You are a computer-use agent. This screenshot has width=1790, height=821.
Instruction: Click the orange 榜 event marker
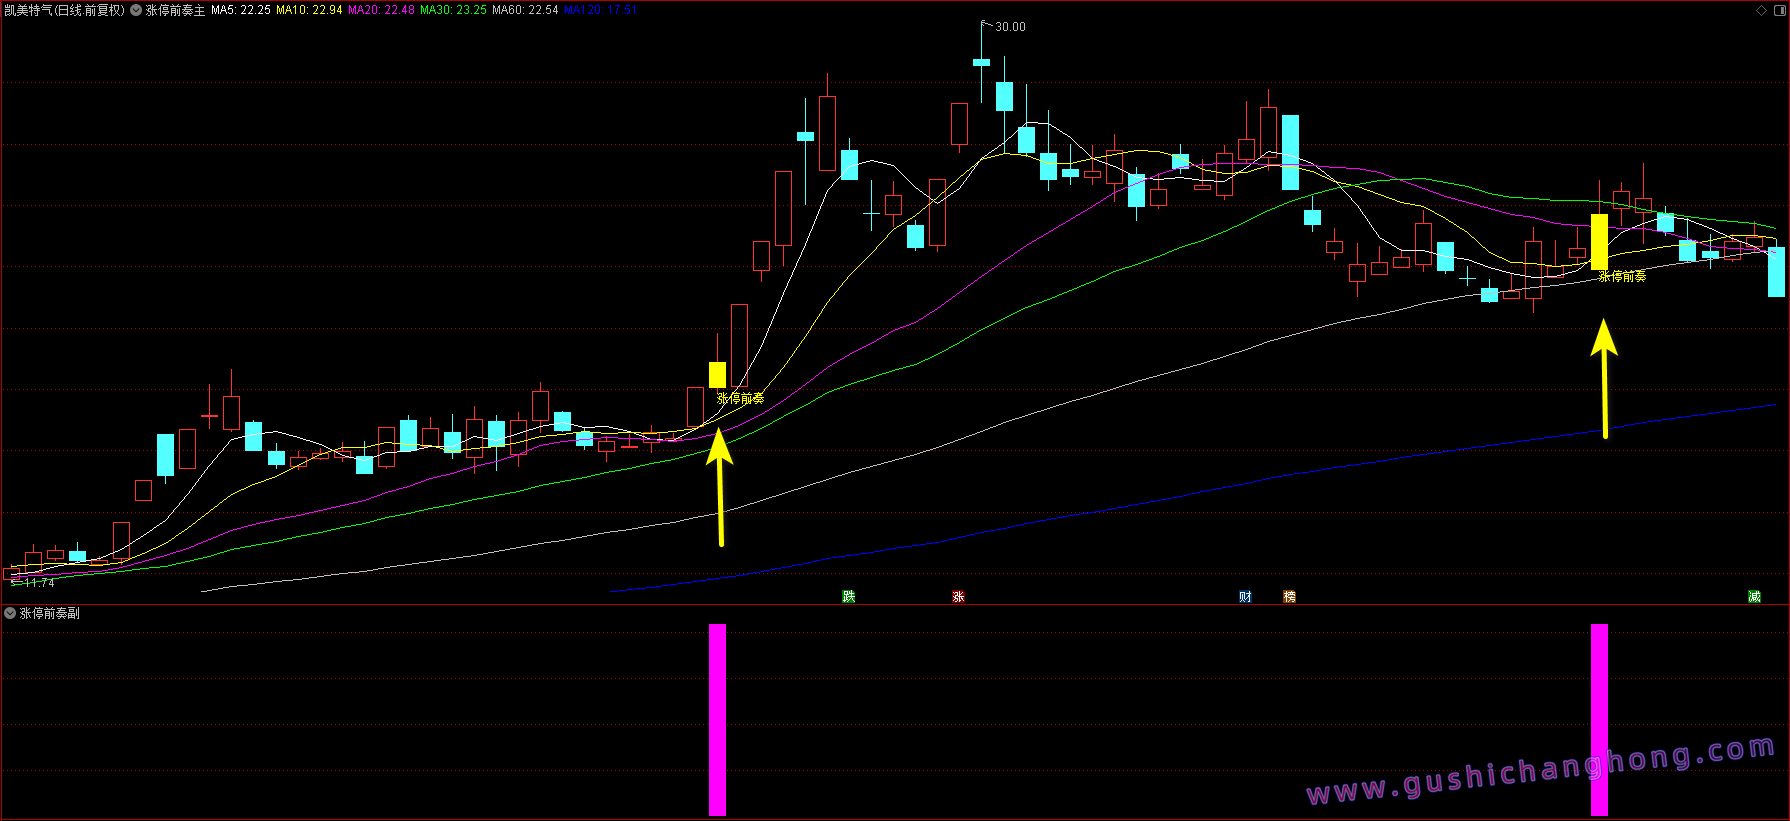[1289, 597]
